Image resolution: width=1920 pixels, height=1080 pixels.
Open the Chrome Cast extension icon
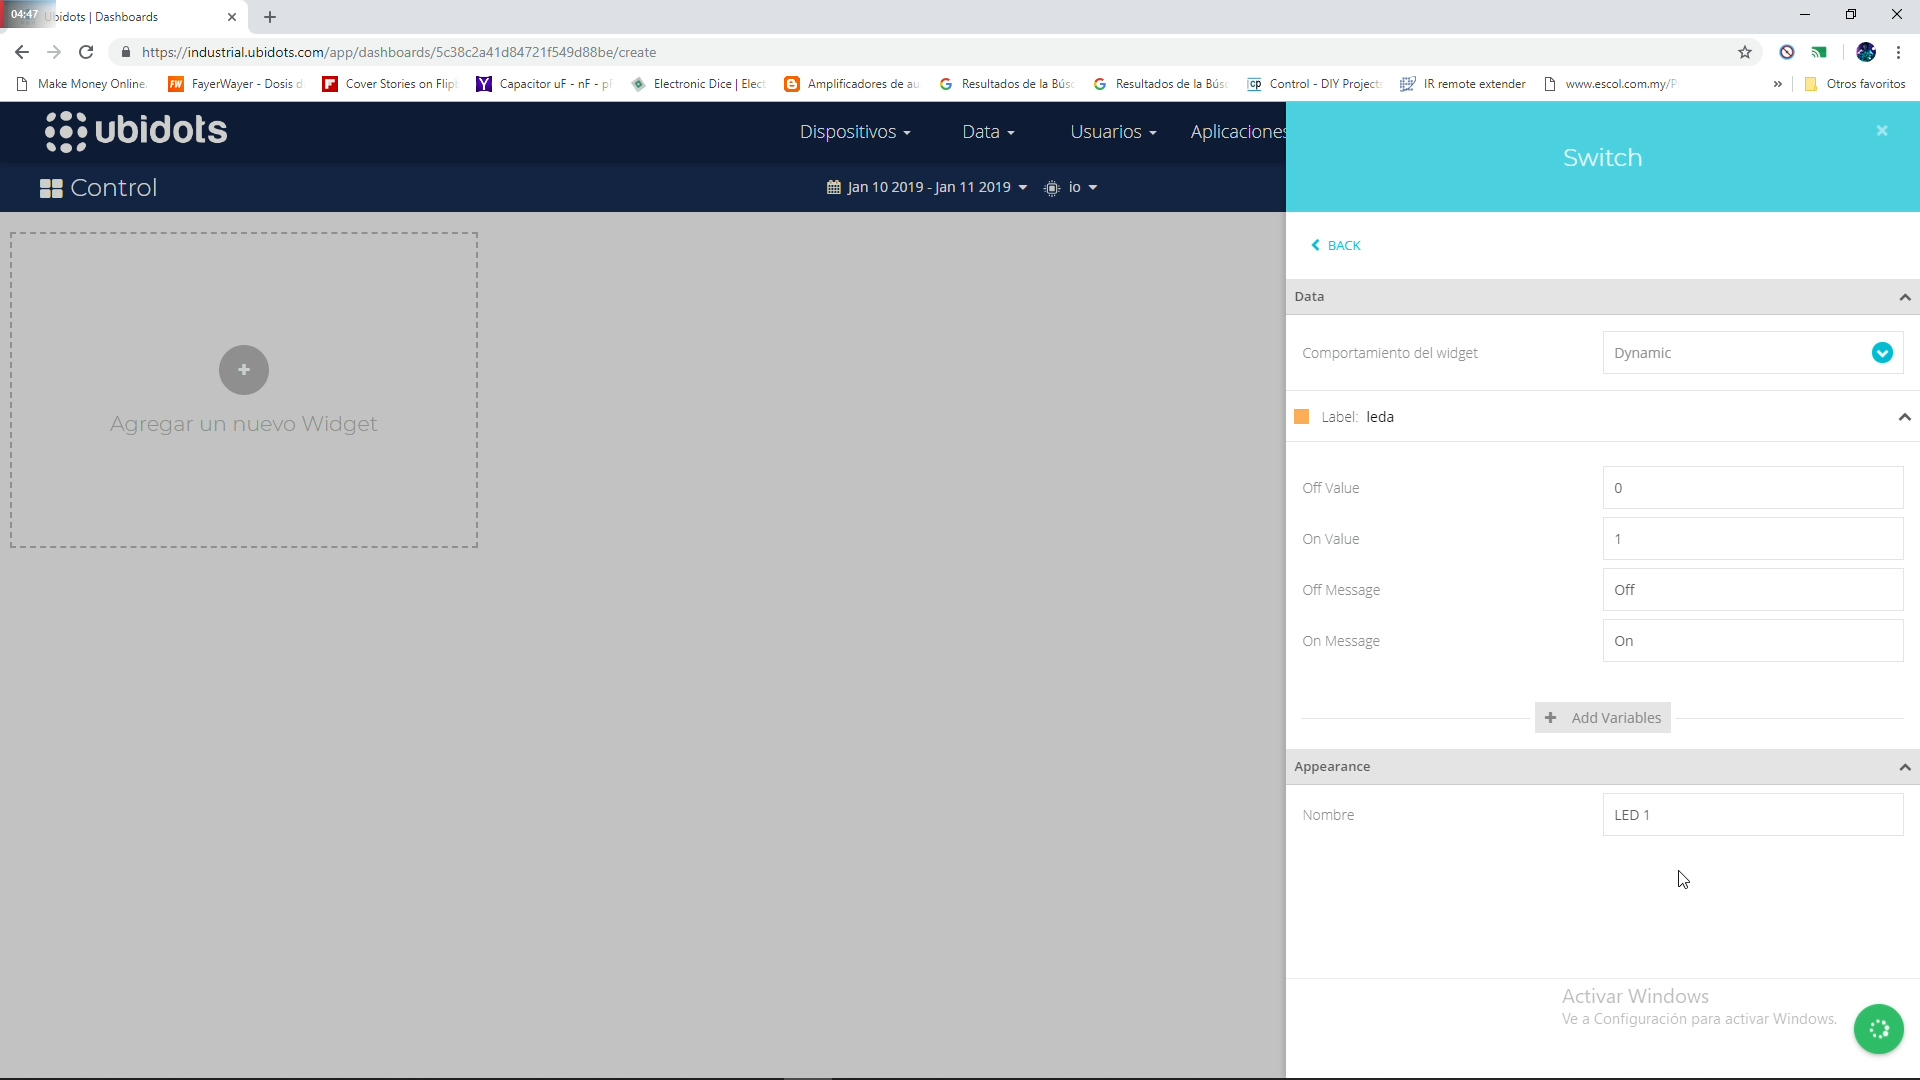(x=1821, y=51)
